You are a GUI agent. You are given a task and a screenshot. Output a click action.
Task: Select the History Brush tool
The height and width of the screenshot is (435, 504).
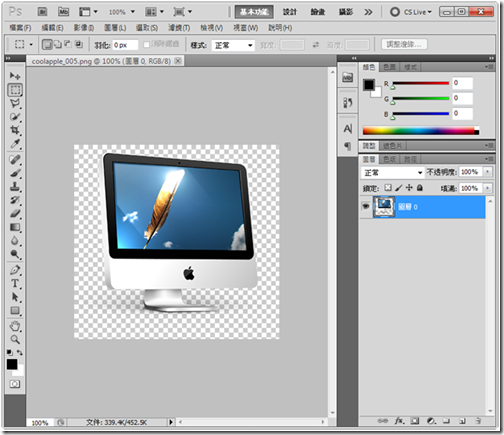tap(15, 200)
